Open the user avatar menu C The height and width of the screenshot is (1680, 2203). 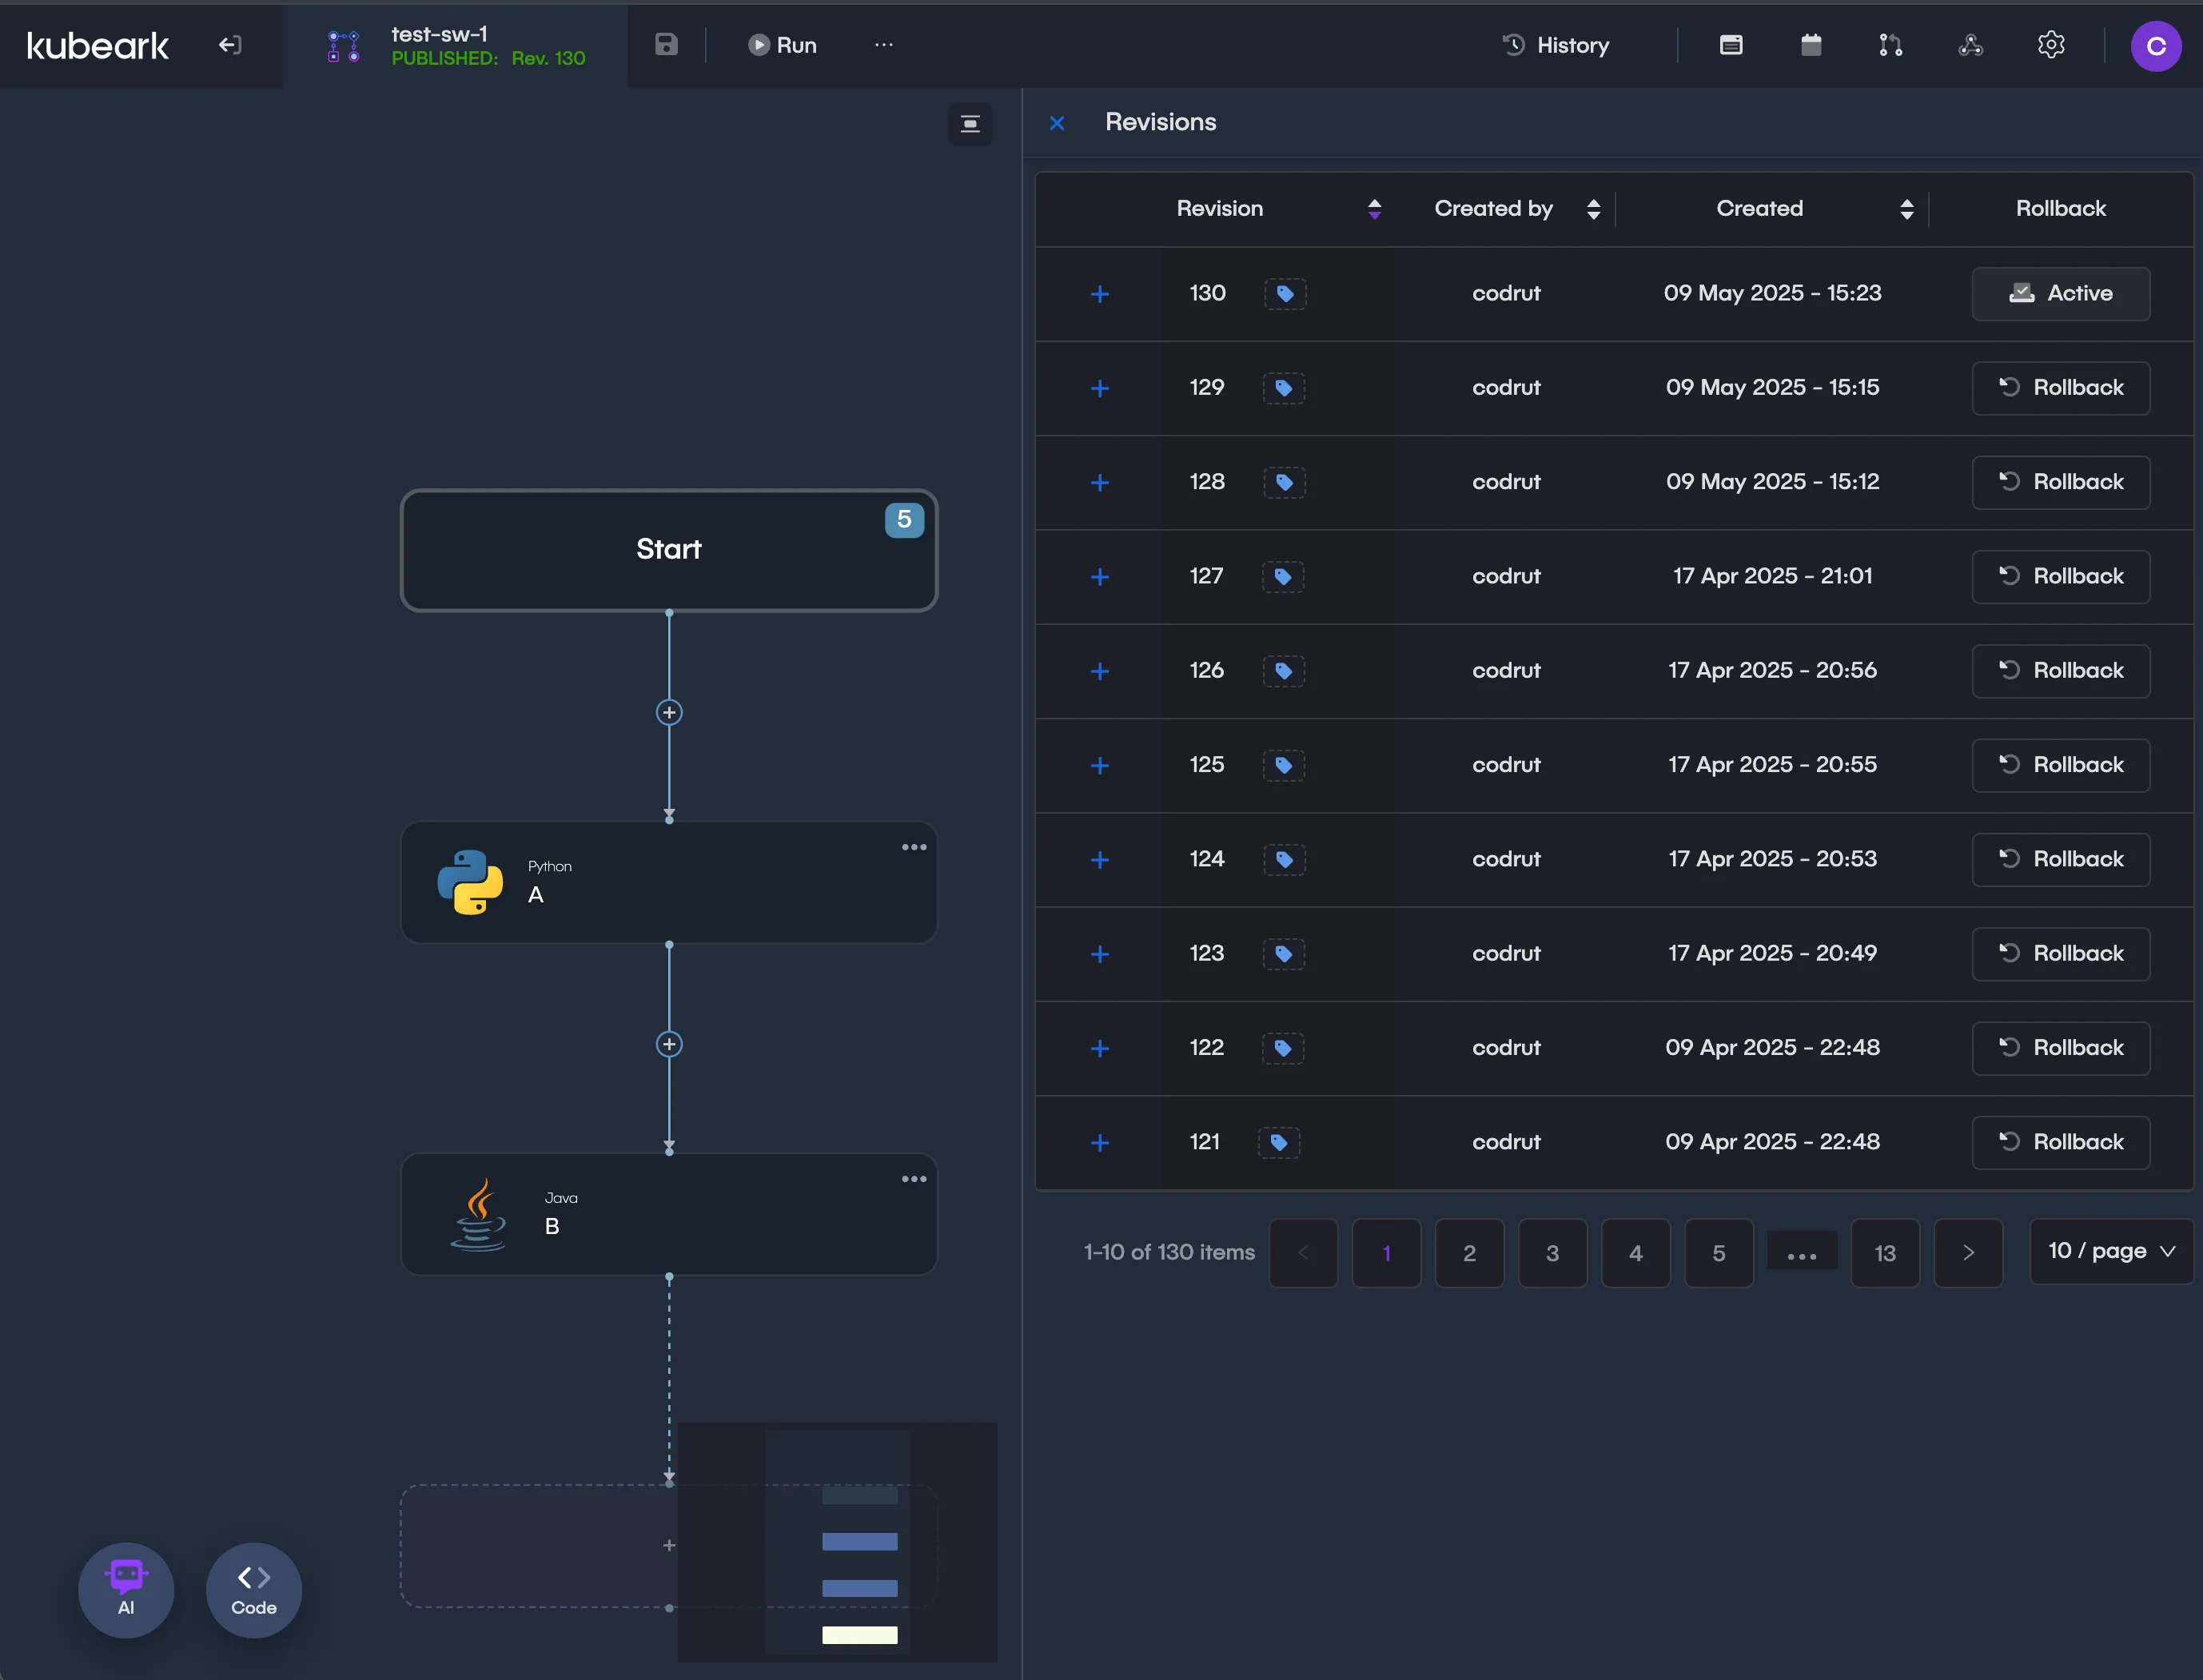point(2156,46)
